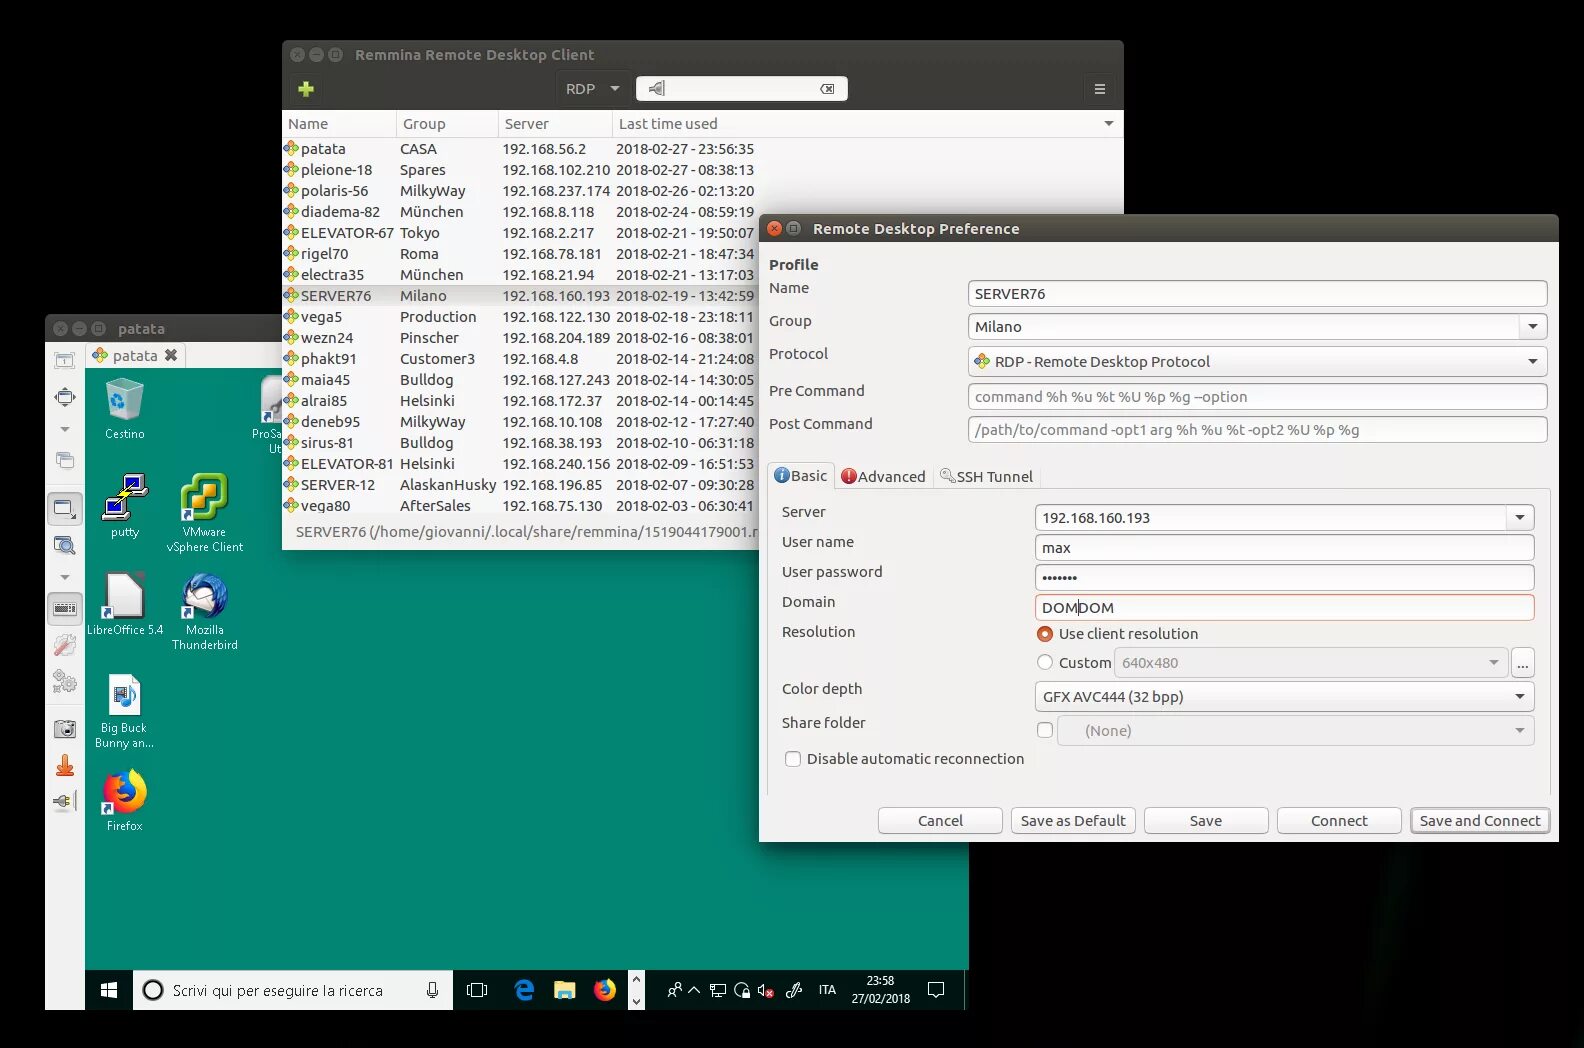
Task: Toggle scaled mode magnifier icon
Action: click(x=65, y=545)
